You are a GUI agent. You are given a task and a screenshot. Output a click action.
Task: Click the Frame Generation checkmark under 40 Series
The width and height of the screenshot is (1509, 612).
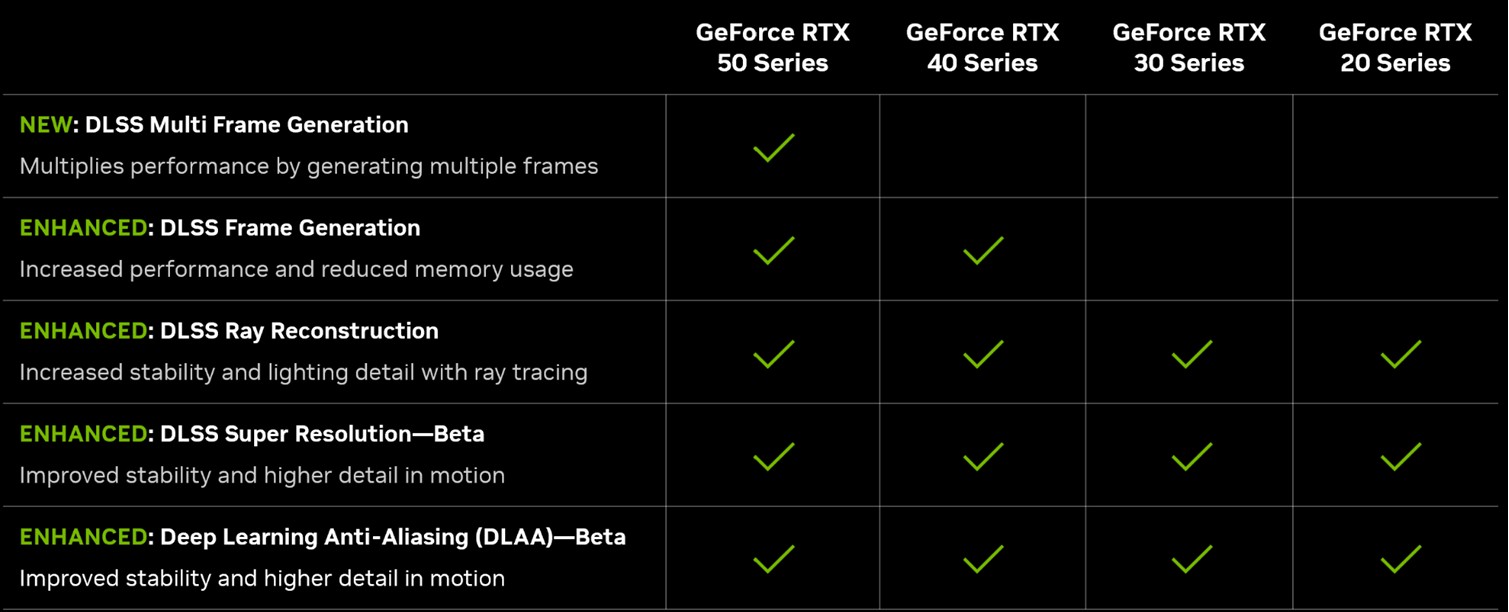983,250
